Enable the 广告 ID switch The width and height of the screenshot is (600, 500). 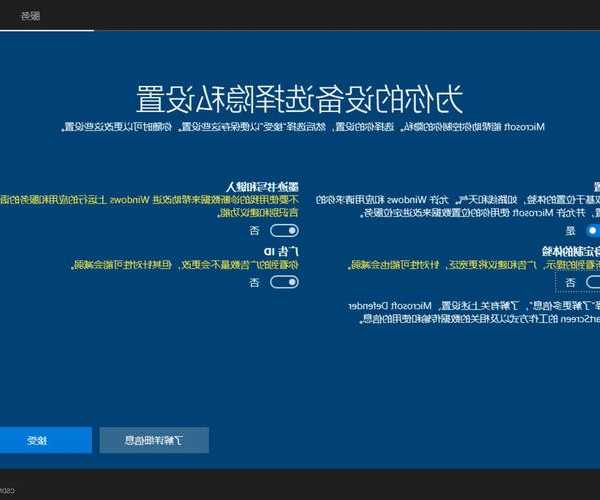(284, 282)
